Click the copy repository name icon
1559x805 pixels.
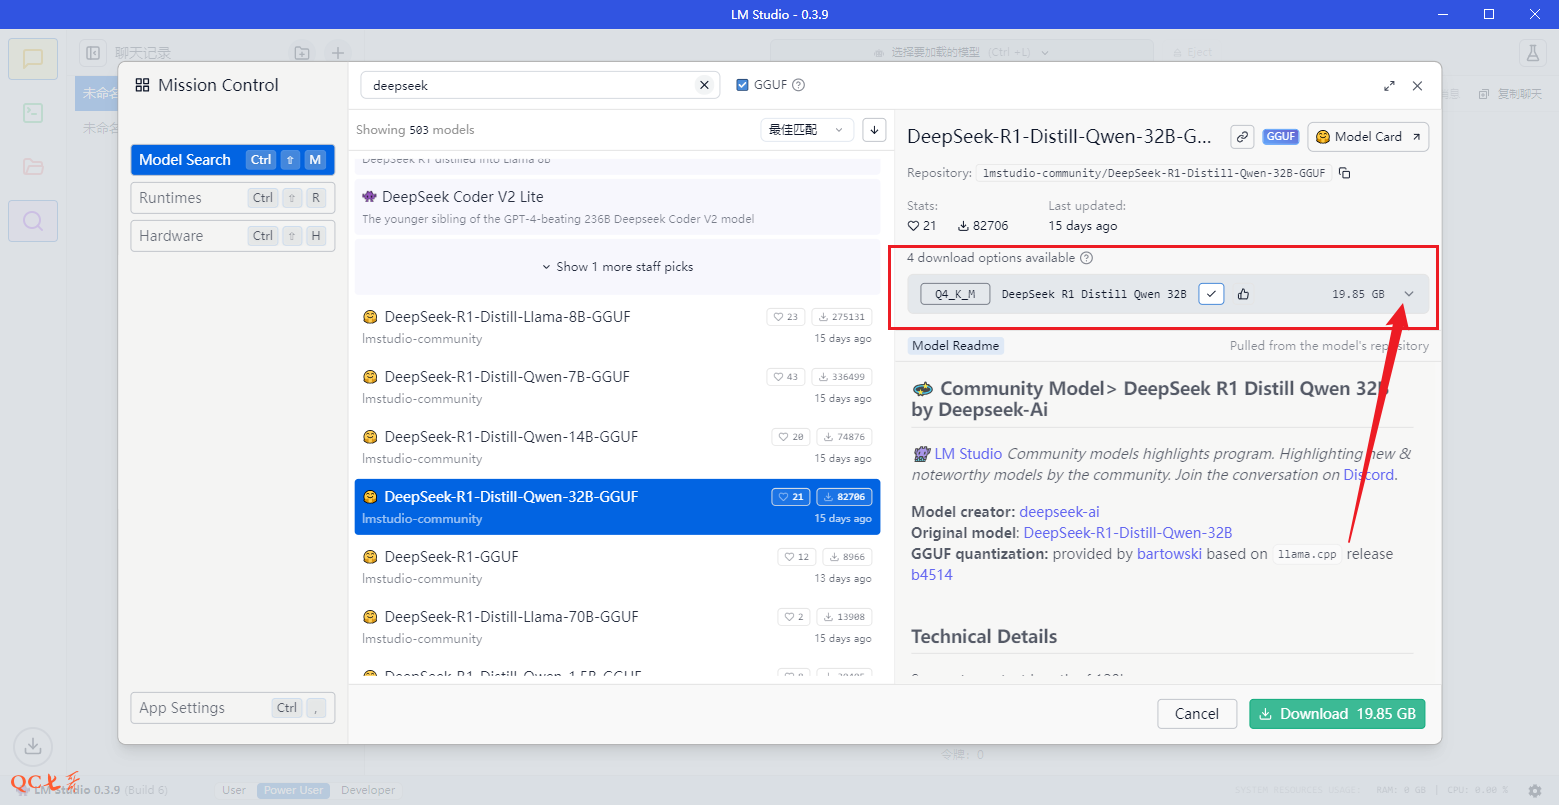(x=1345, y=173)
